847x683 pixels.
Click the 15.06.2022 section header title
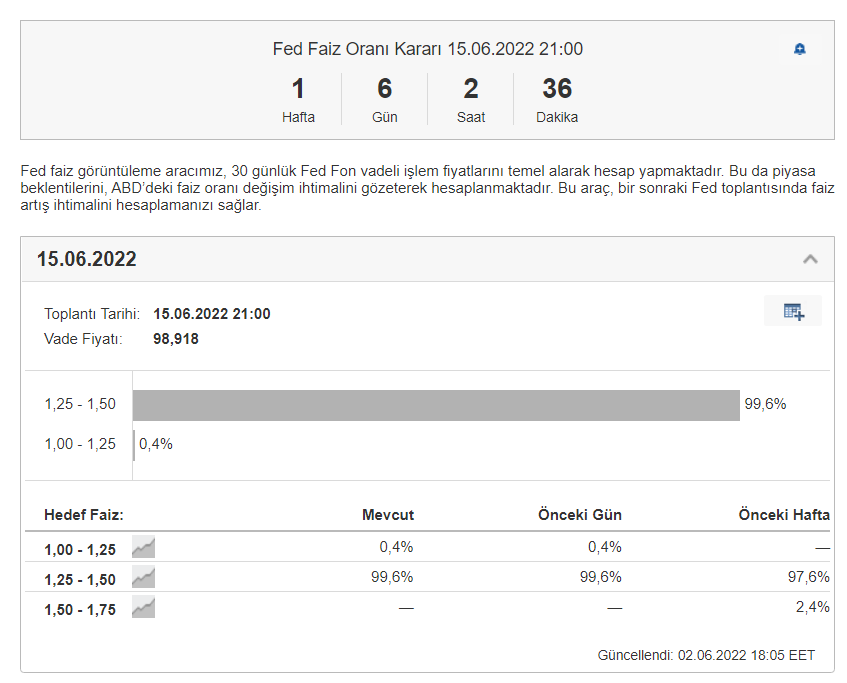click(86, 259)
